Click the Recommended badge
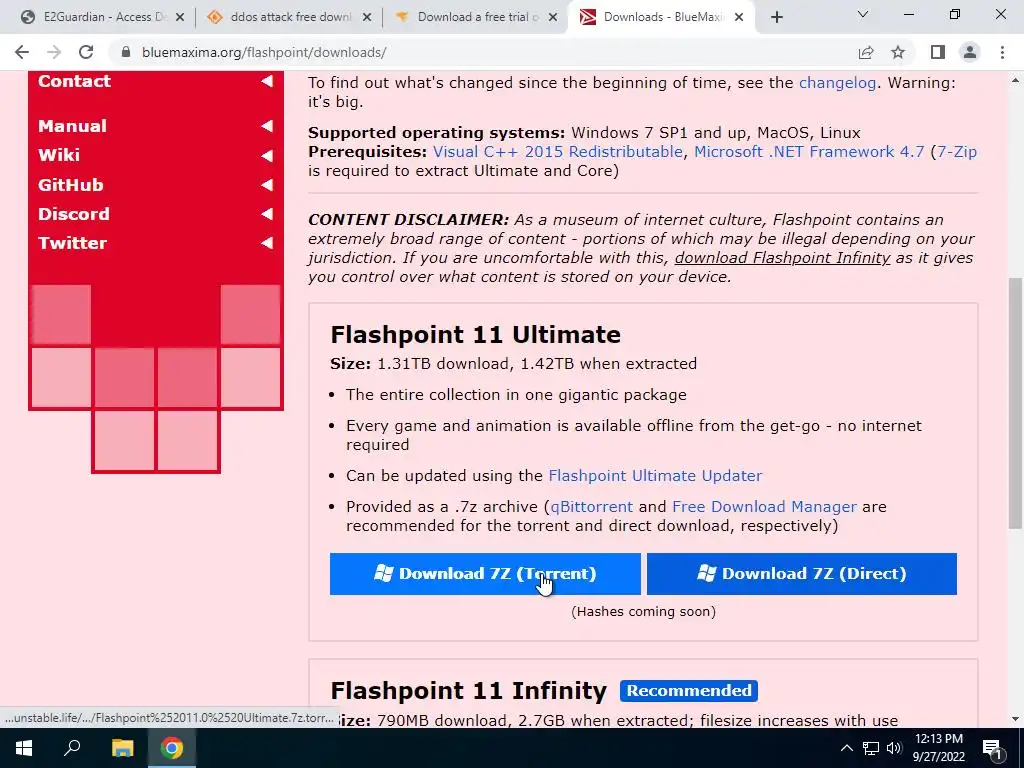 pyautogui.click(x=689, y=691)
